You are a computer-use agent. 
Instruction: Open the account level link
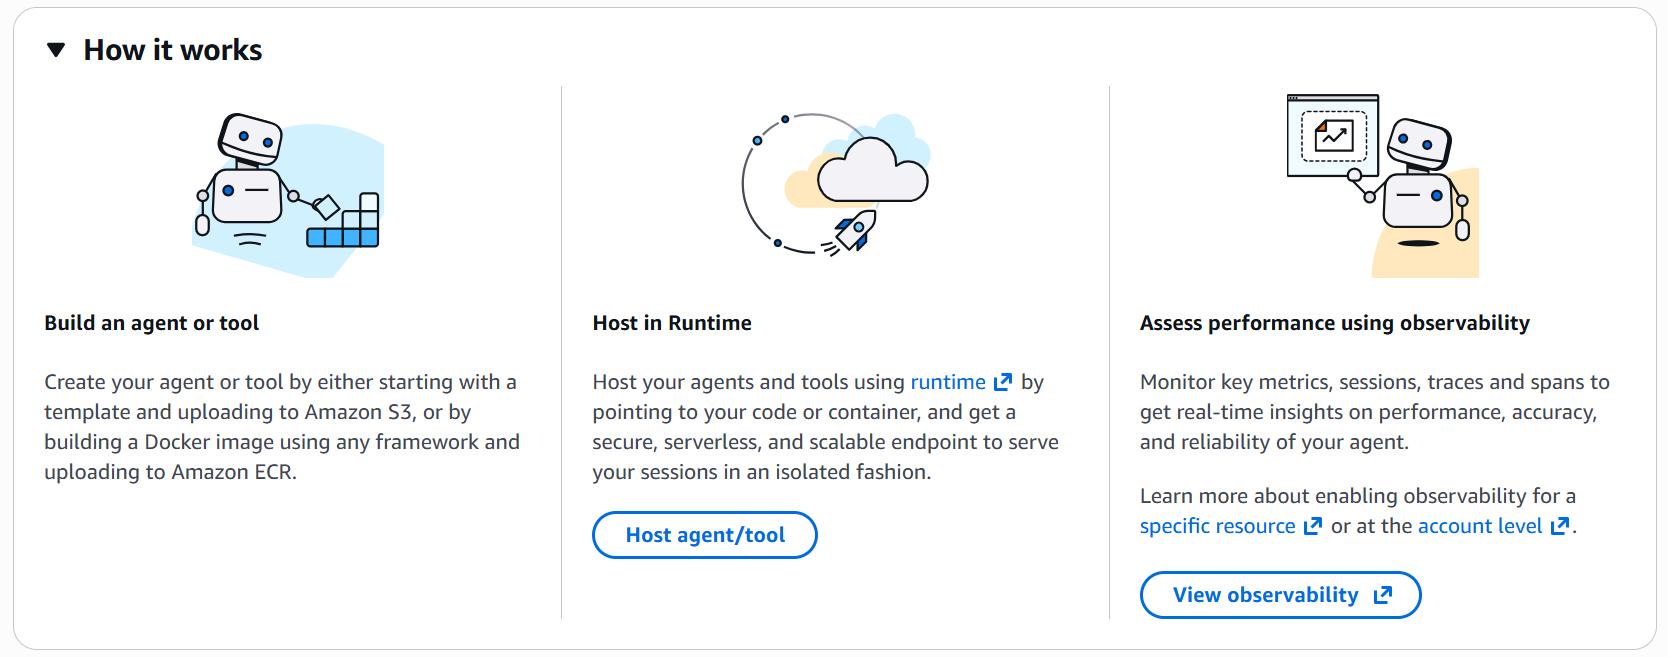[1480, 526]
